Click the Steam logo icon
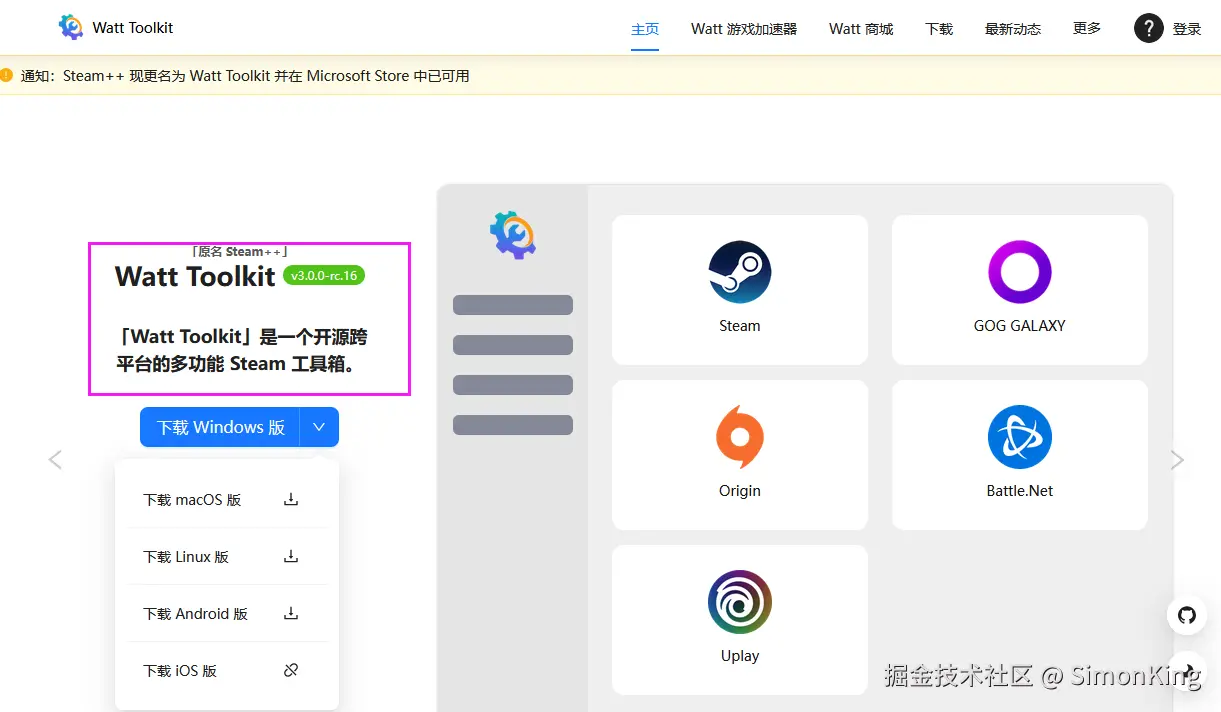Screen dimensions: 1221x712 pos(740,272)
